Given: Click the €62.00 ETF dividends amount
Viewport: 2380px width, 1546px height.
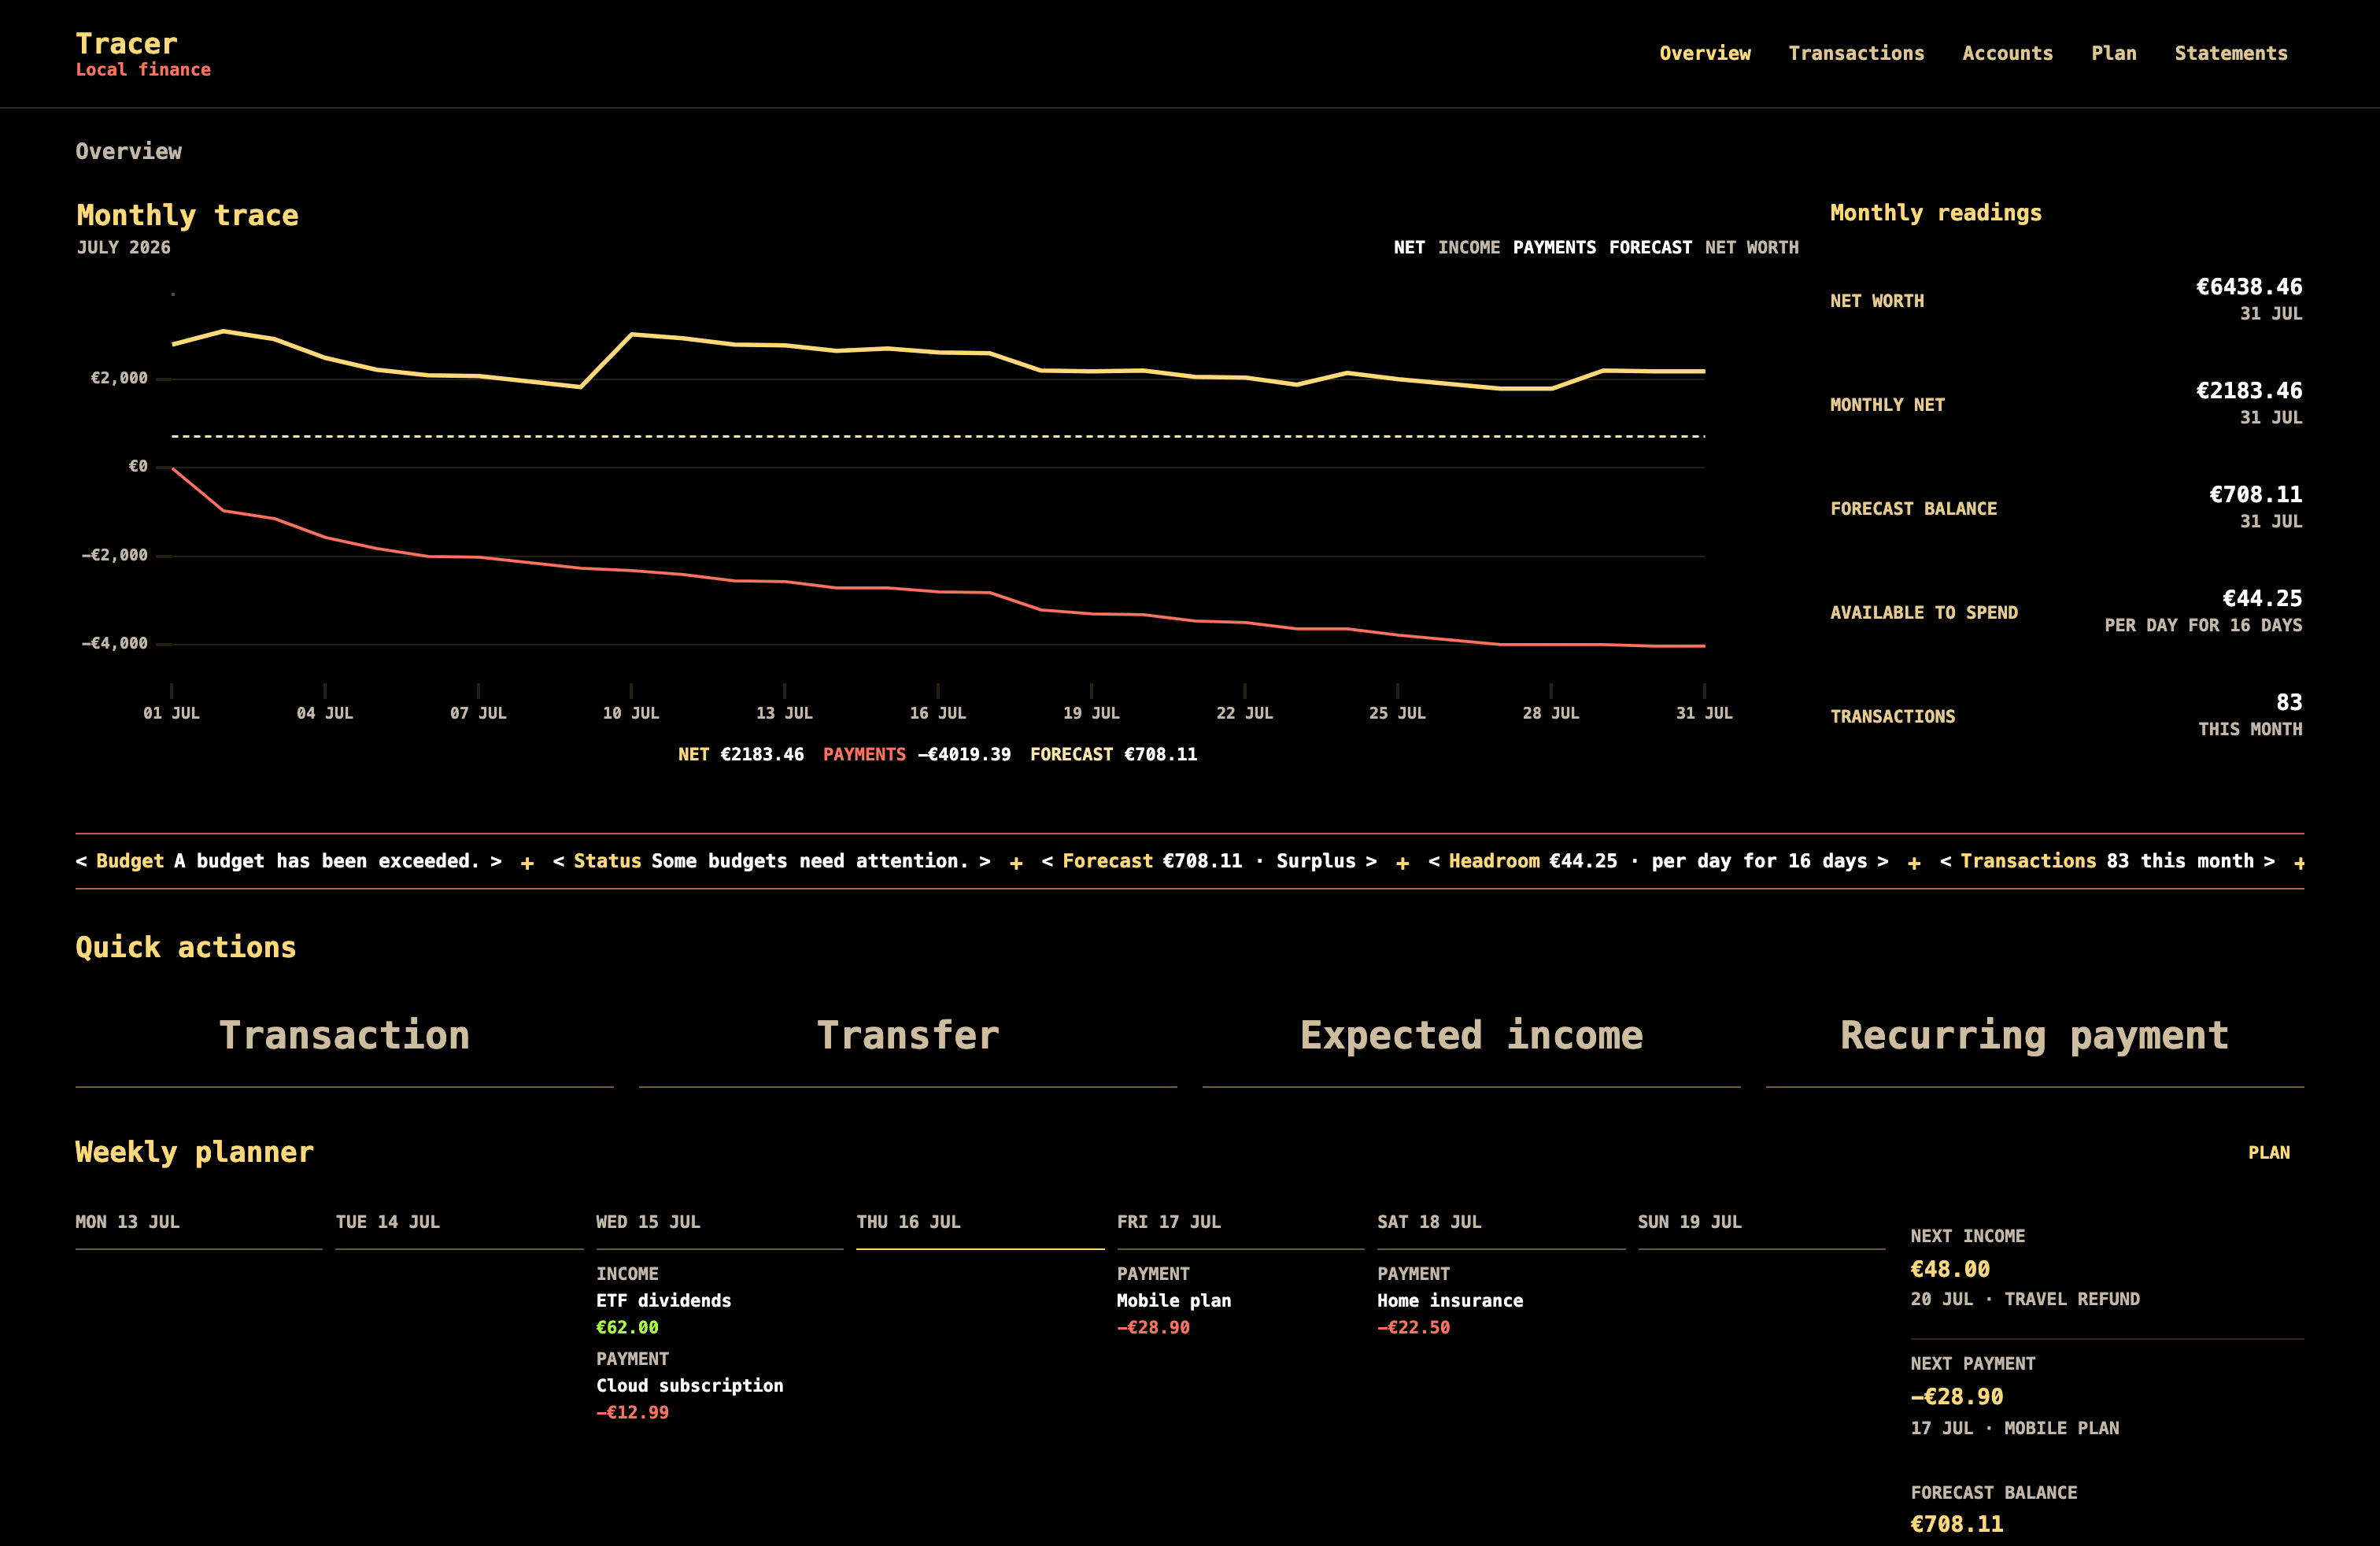Looking at the screenshot, I should pos(627,1328).
